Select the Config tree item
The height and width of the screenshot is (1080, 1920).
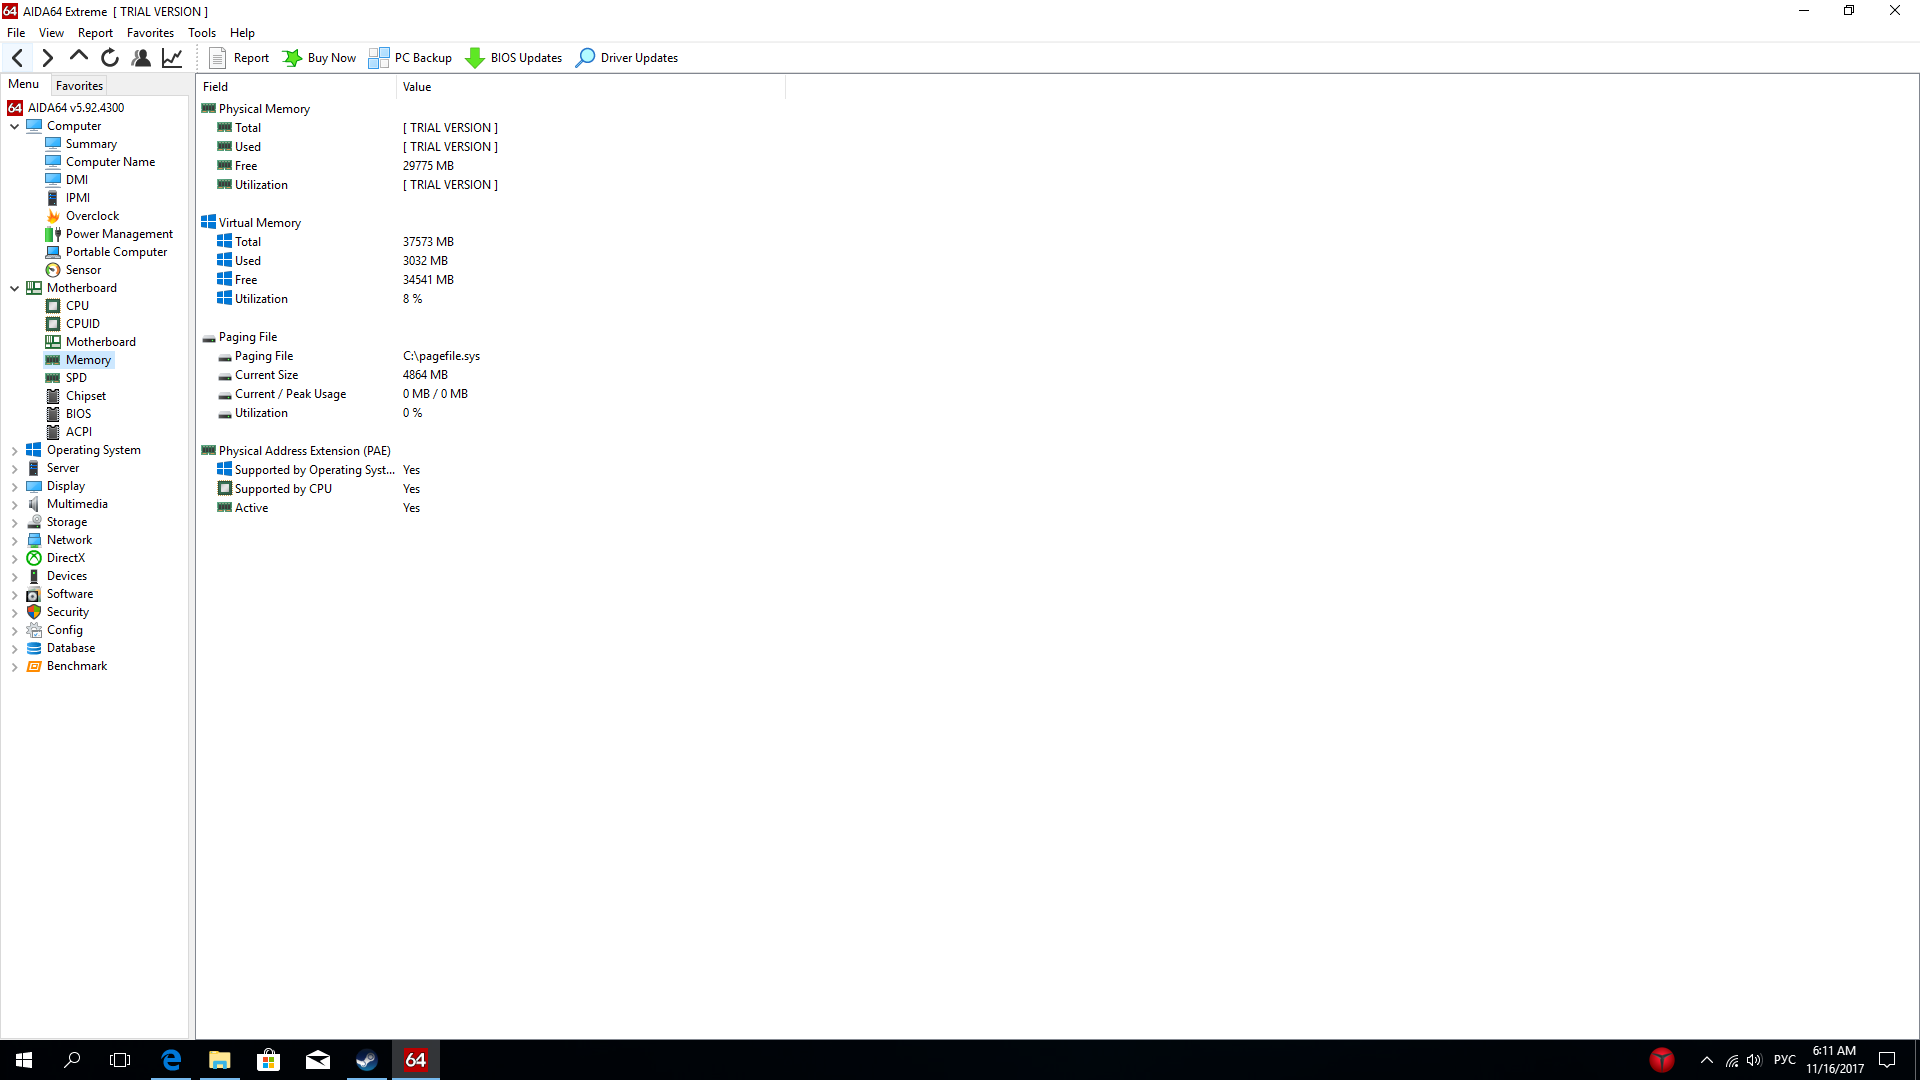64,630
